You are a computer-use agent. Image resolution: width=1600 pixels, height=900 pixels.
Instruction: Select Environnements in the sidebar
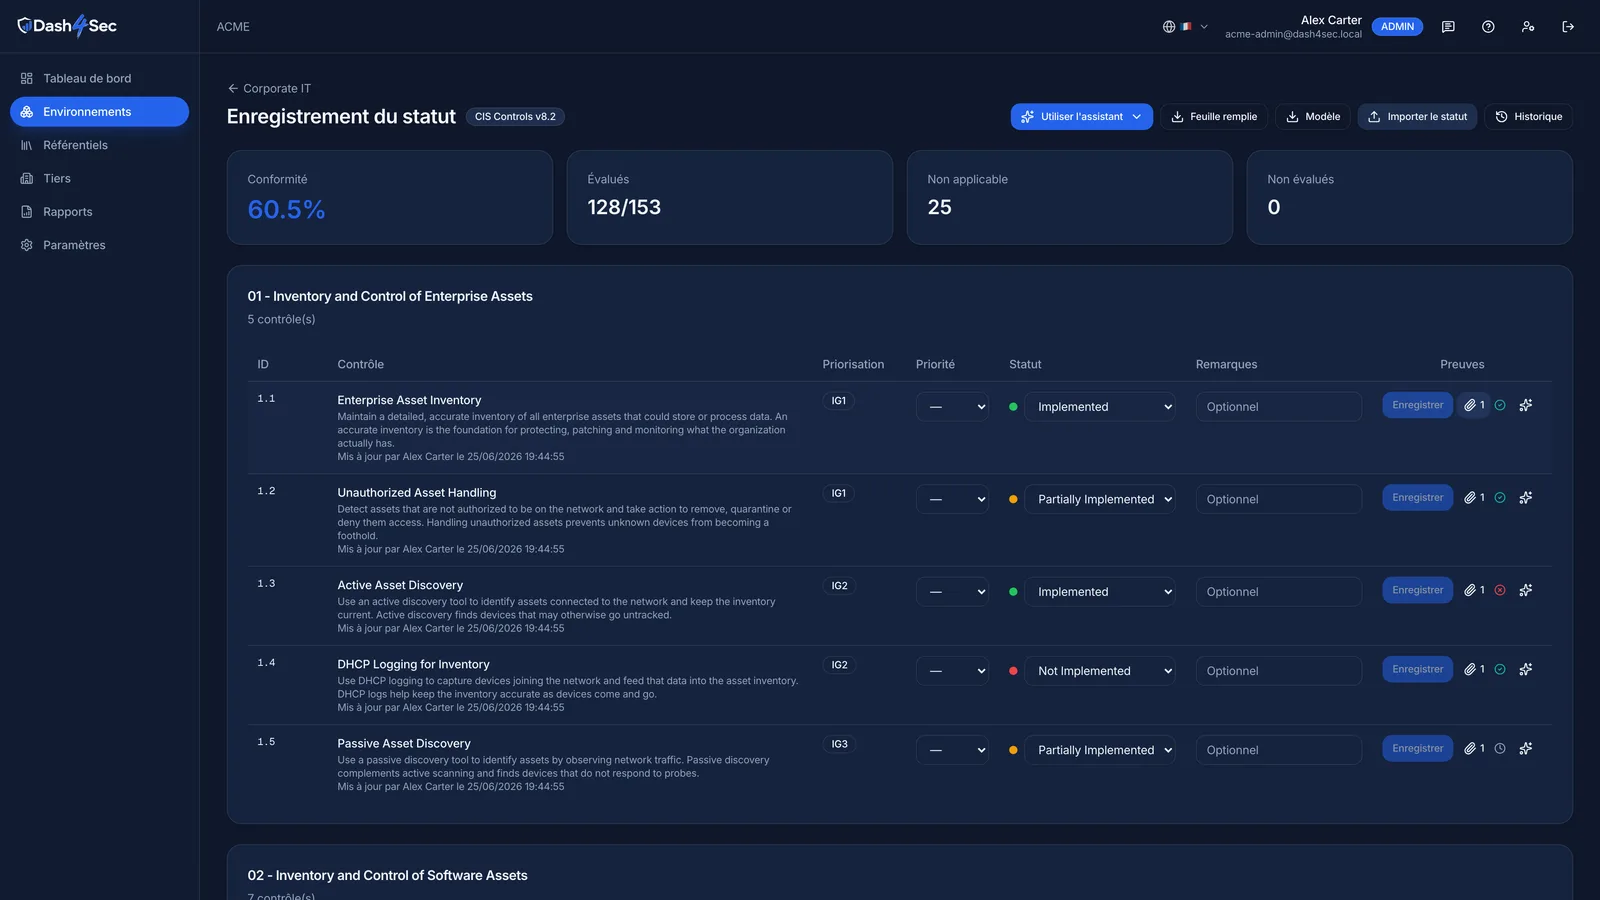click(99, 112)
